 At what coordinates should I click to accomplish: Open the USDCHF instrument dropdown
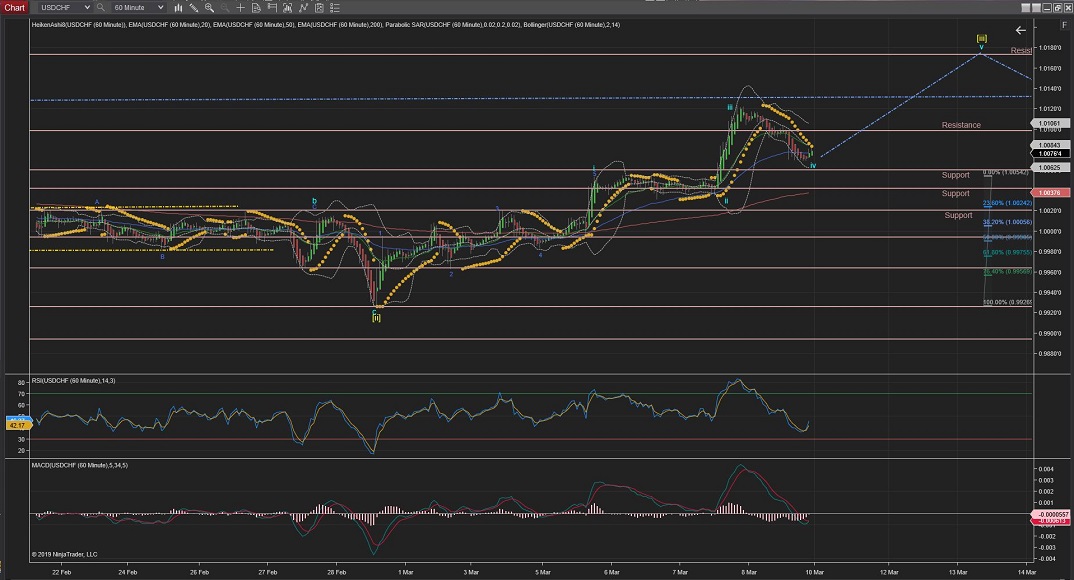coord(64,8)
